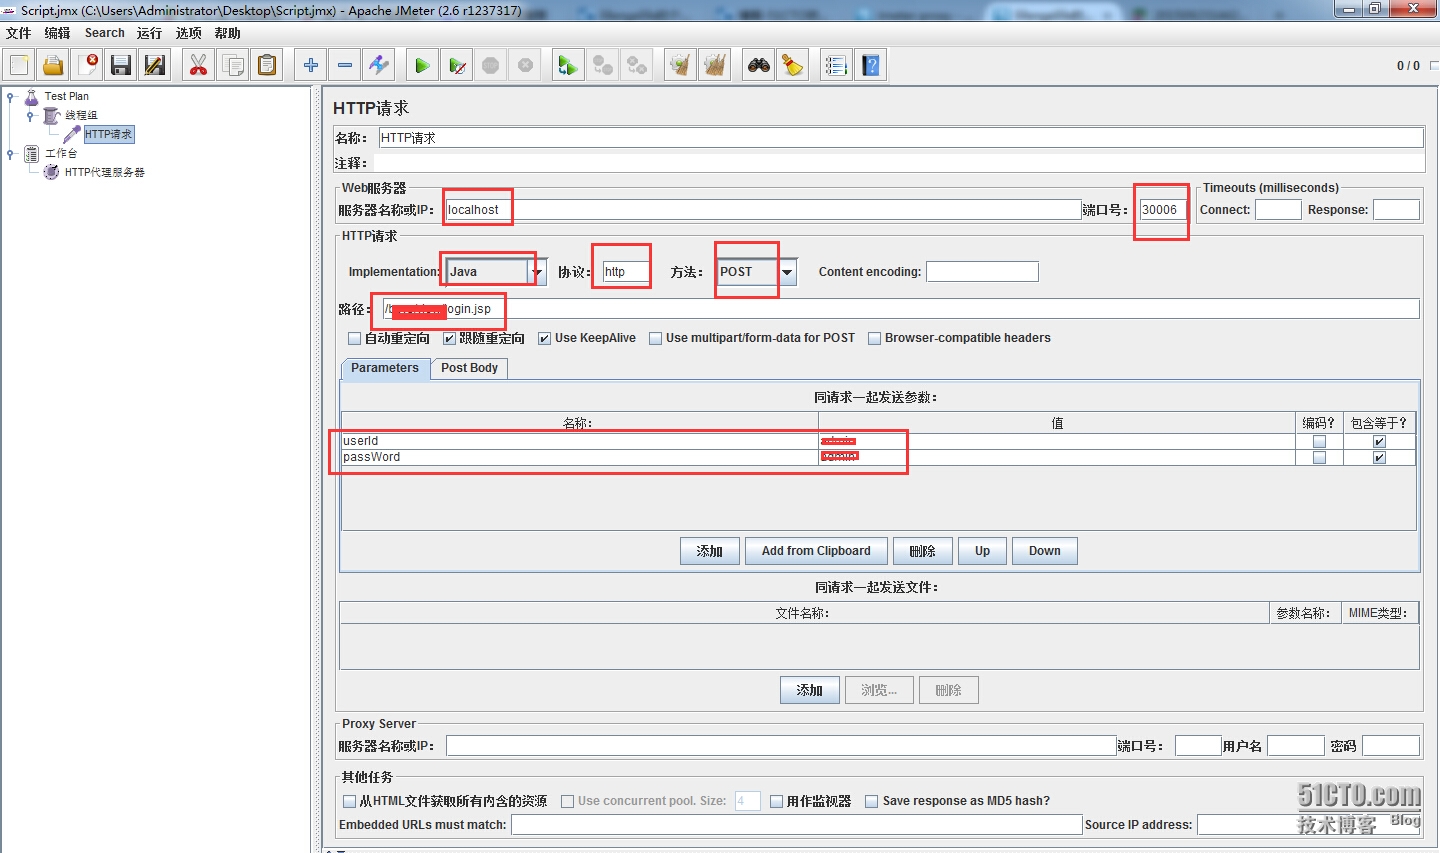Screen dimensions: 1440x853
Task: Click the Remote start all icon
Action: pyautogui.click(x=568, y=65)
